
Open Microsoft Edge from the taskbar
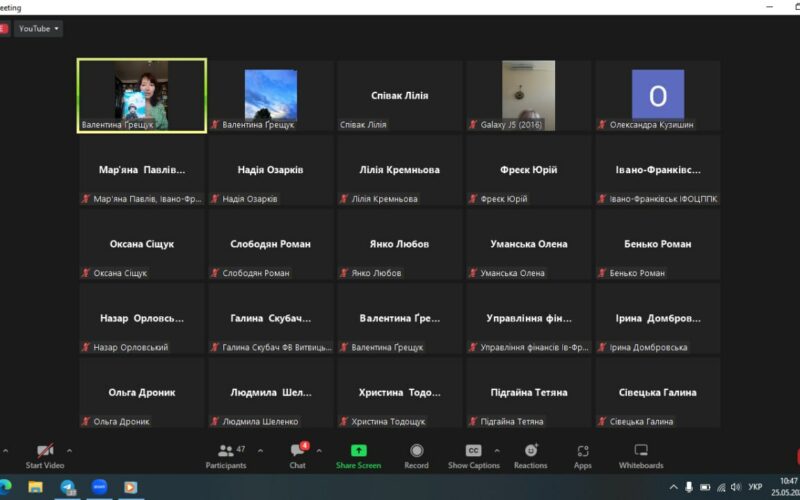point(6,487)
